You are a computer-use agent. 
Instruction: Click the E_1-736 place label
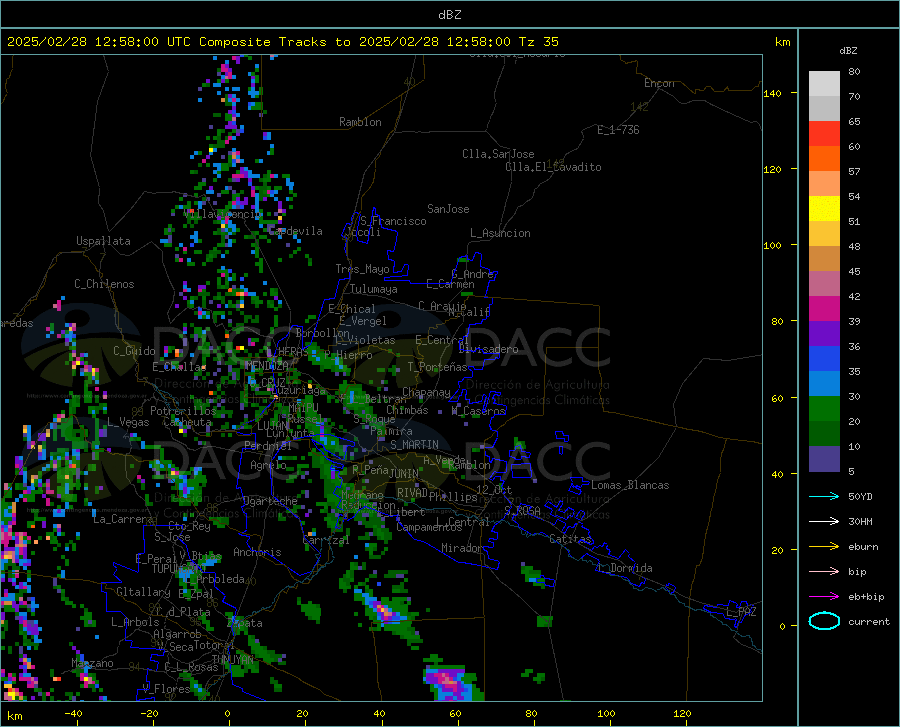pos(618,130)
